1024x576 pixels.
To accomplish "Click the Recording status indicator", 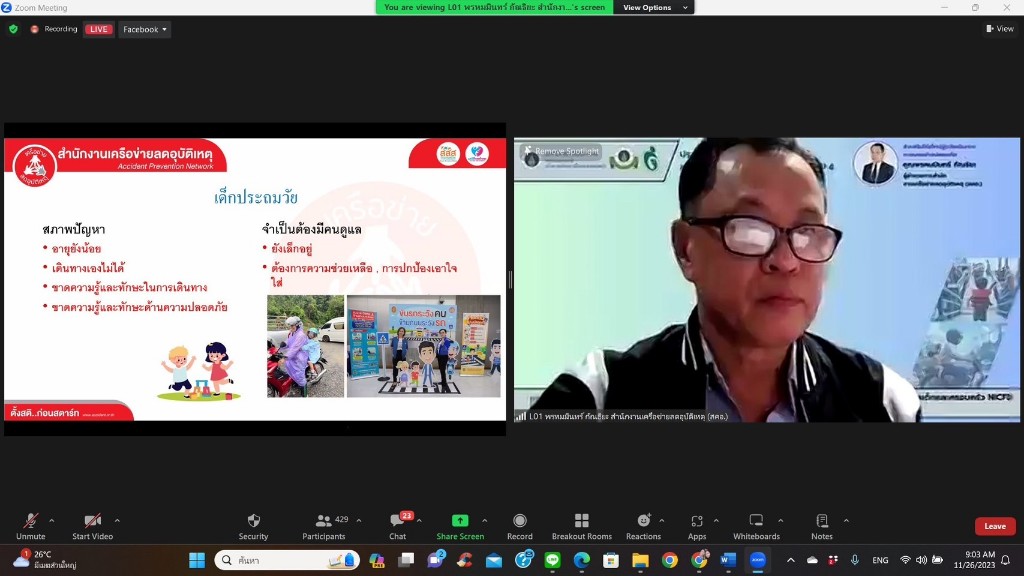I will click(54, 29).
